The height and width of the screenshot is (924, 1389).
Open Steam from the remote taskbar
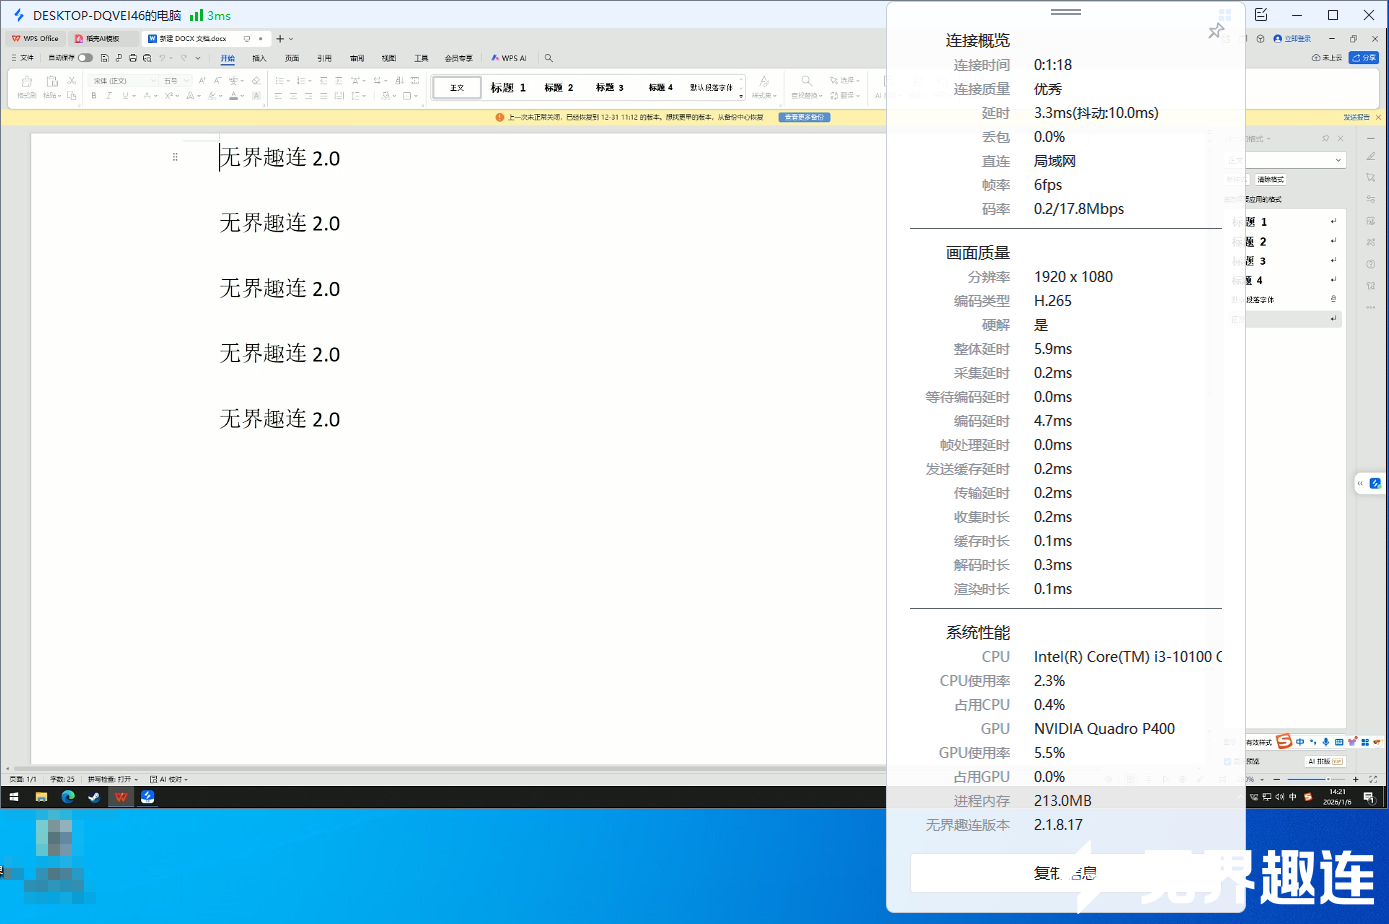click(94, 797)
